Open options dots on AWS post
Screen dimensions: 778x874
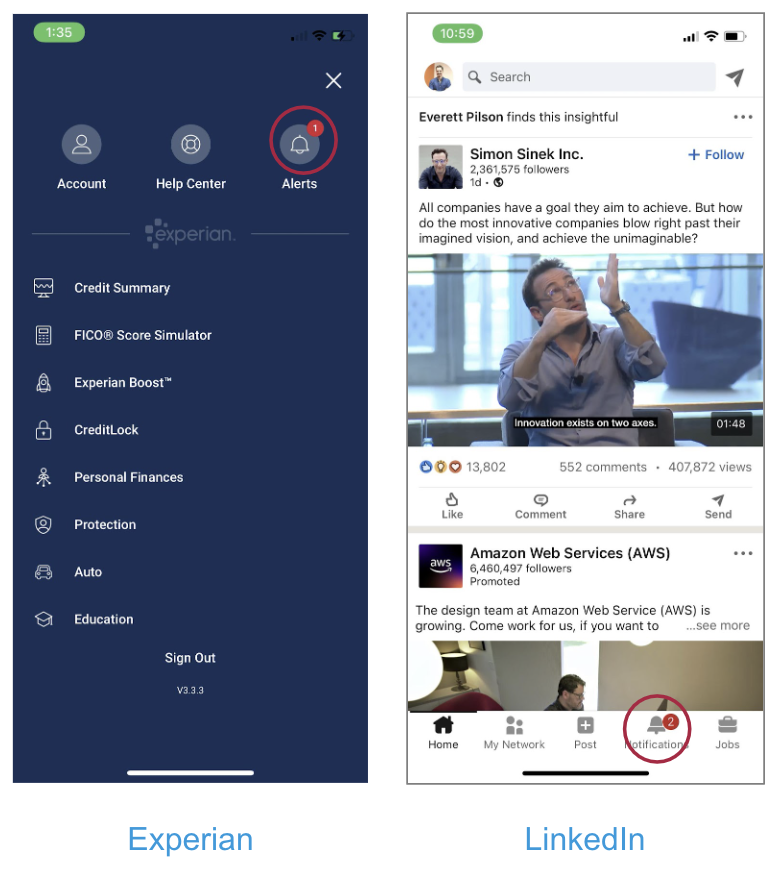click(742, 553)
